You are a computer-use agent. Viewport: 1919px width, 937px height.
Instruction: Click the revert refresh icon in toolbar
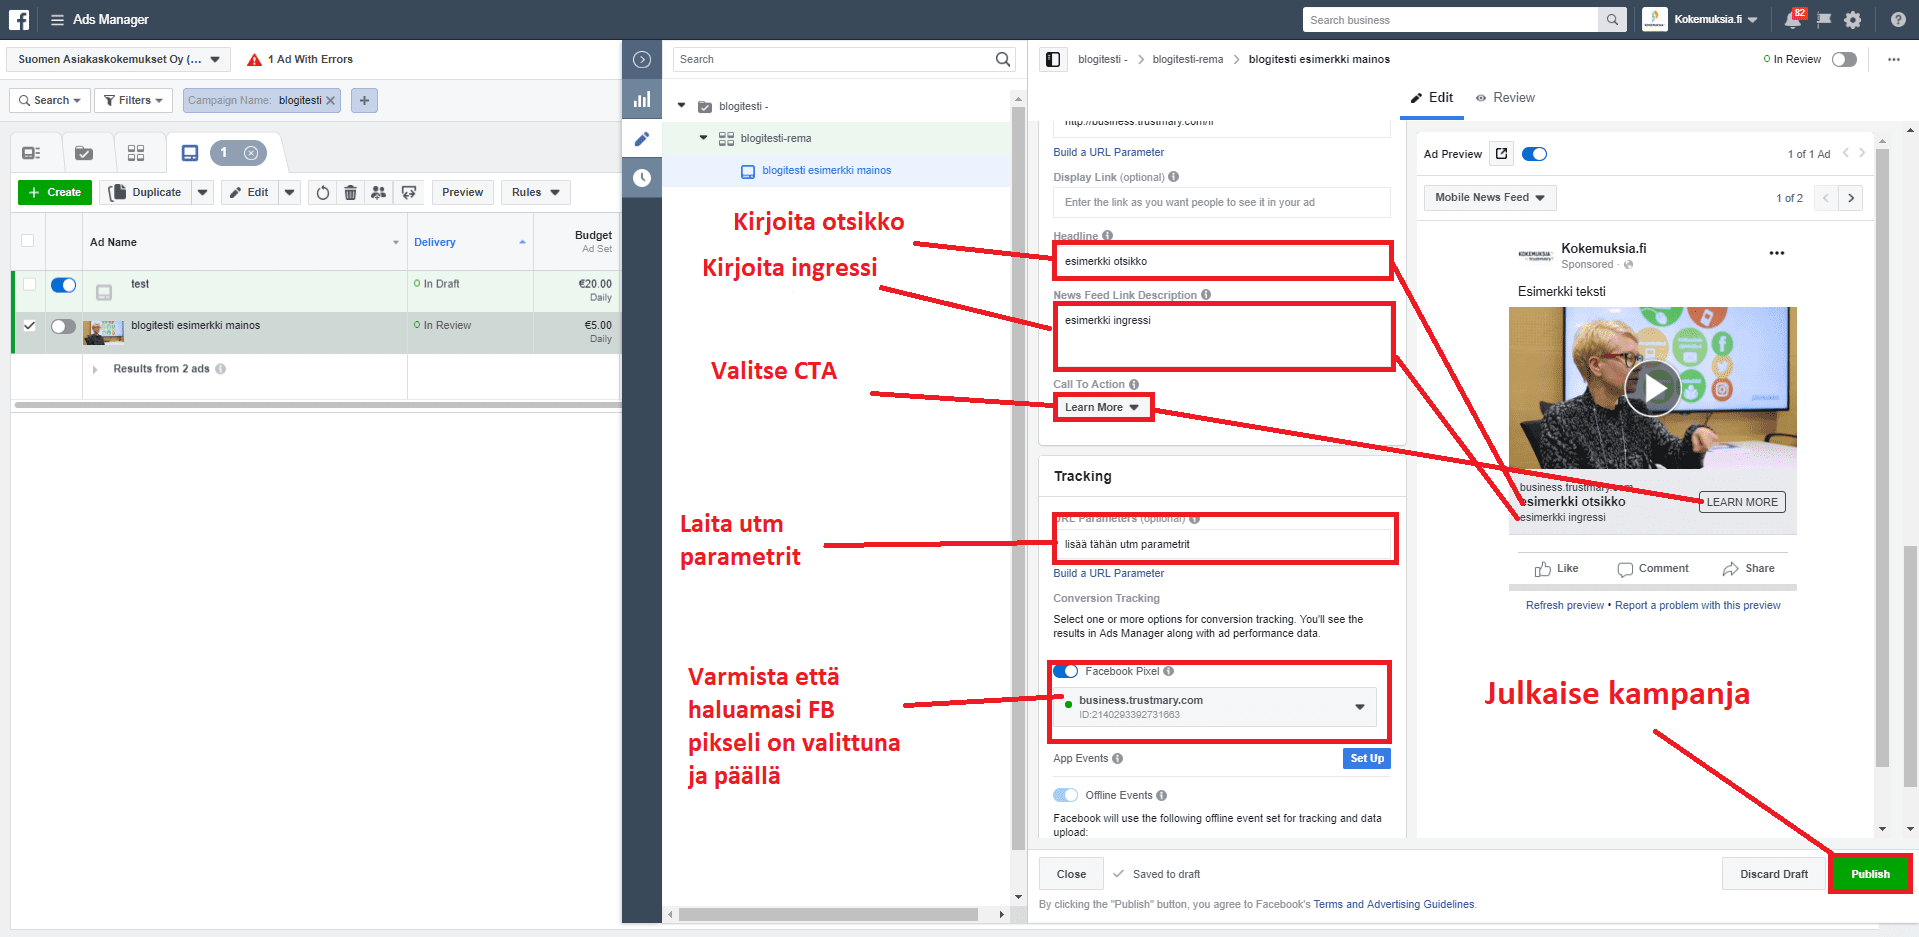coord(322,193)
